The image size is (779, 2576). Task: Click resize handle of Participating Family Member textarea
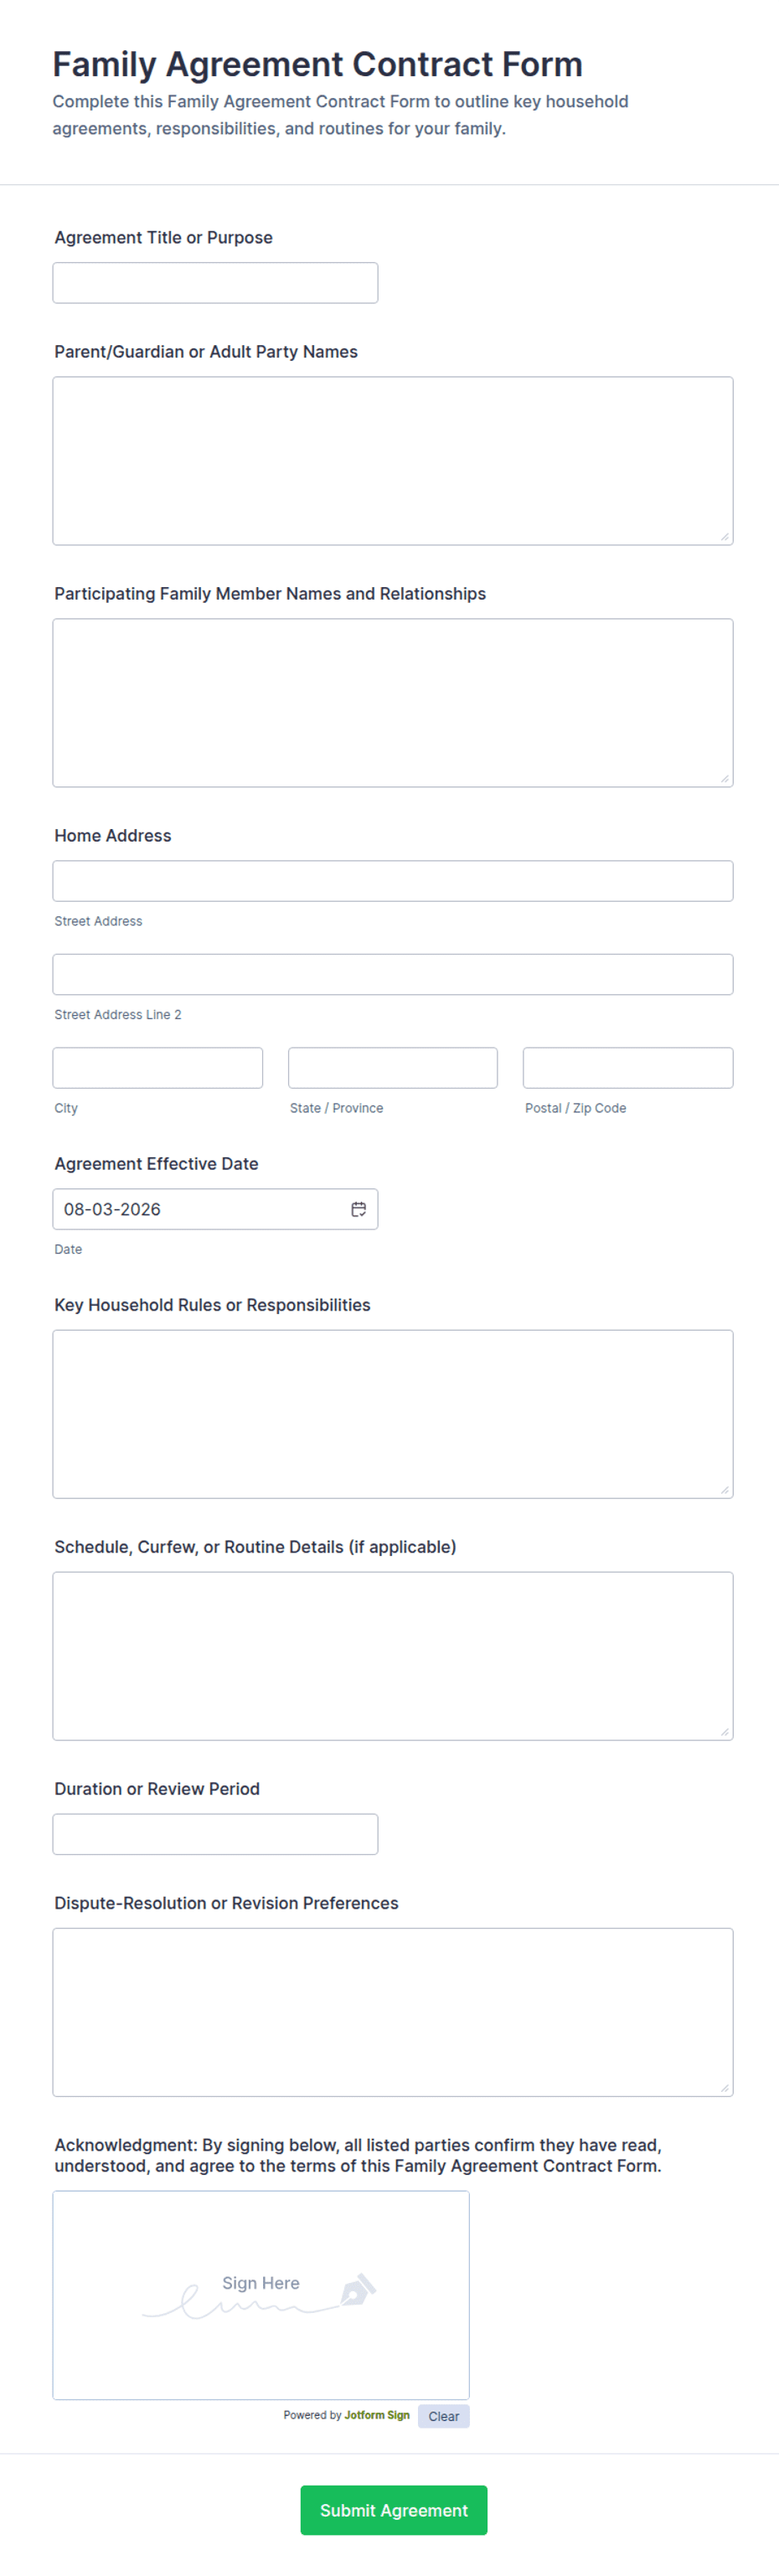pyautogui.click(x=725, y=779)
